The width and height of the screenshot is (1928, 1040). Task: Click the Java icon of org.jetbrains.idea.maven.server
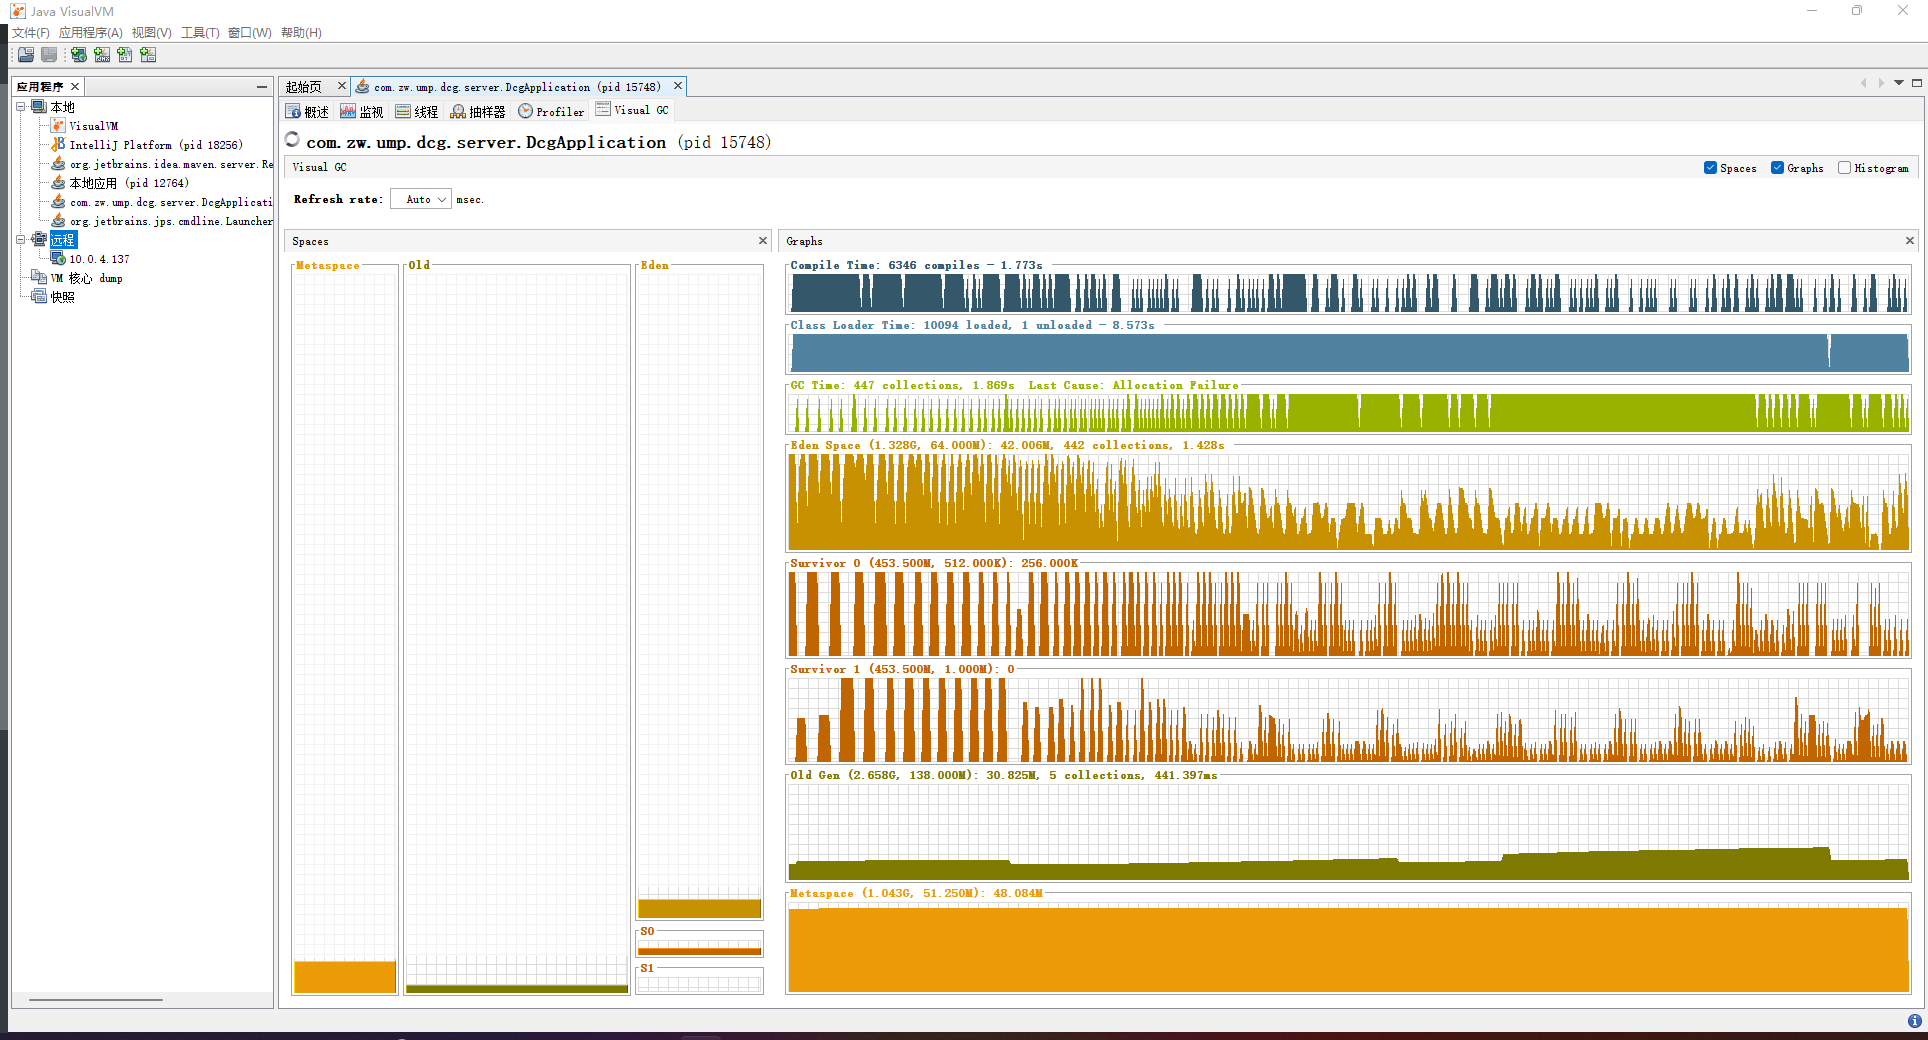58,164
